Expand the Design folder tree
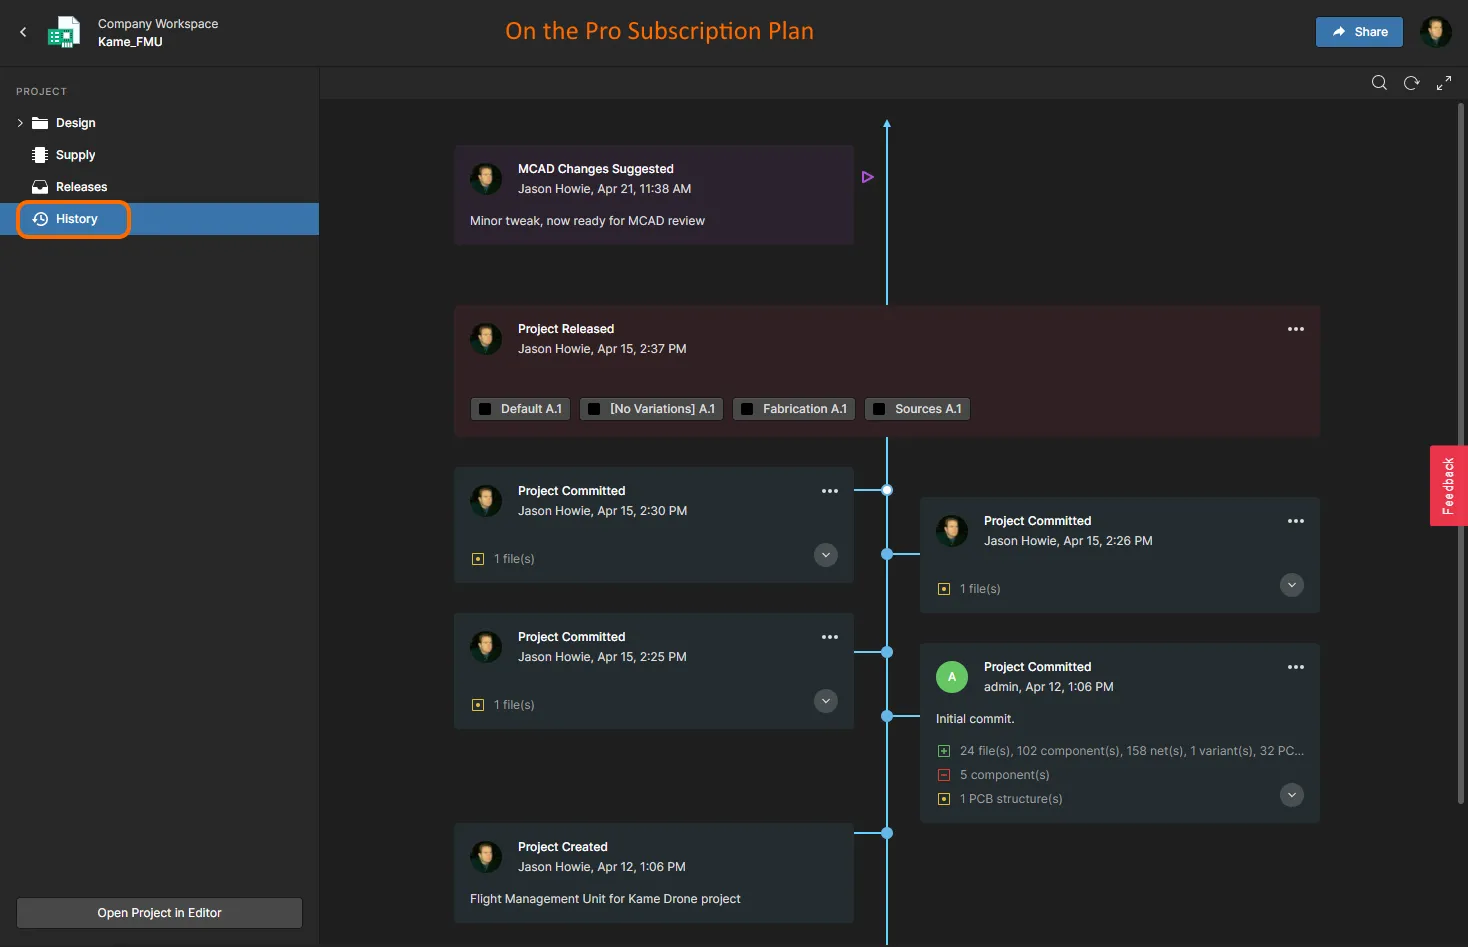The width and height of the screenshot is (1468, 947). (x=20, y=123)
